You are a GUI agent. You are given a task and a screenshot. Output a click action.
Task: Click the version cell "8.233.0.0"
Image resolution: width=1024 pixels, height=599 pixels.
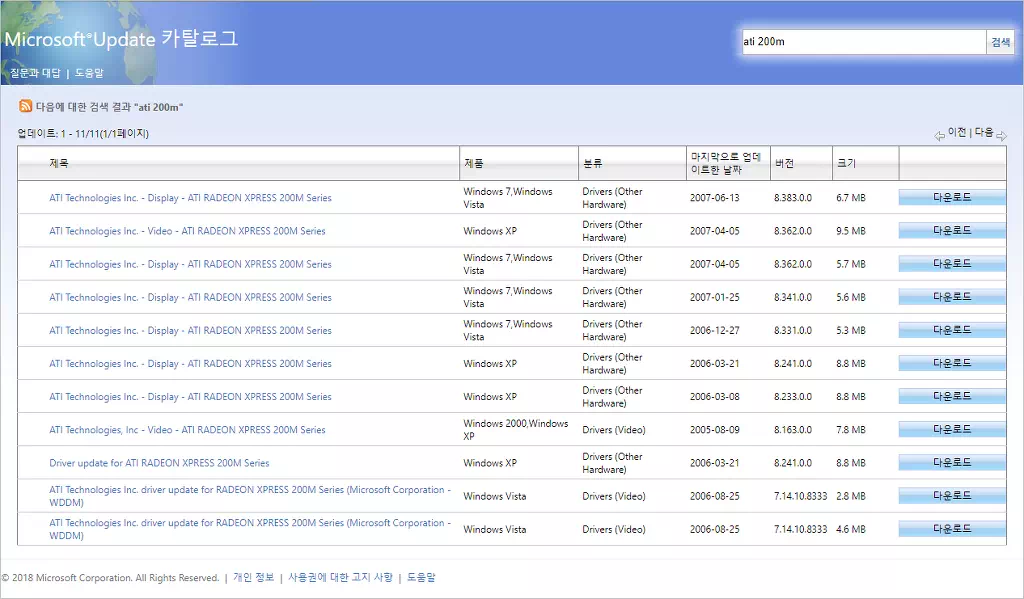coord(793,397)
